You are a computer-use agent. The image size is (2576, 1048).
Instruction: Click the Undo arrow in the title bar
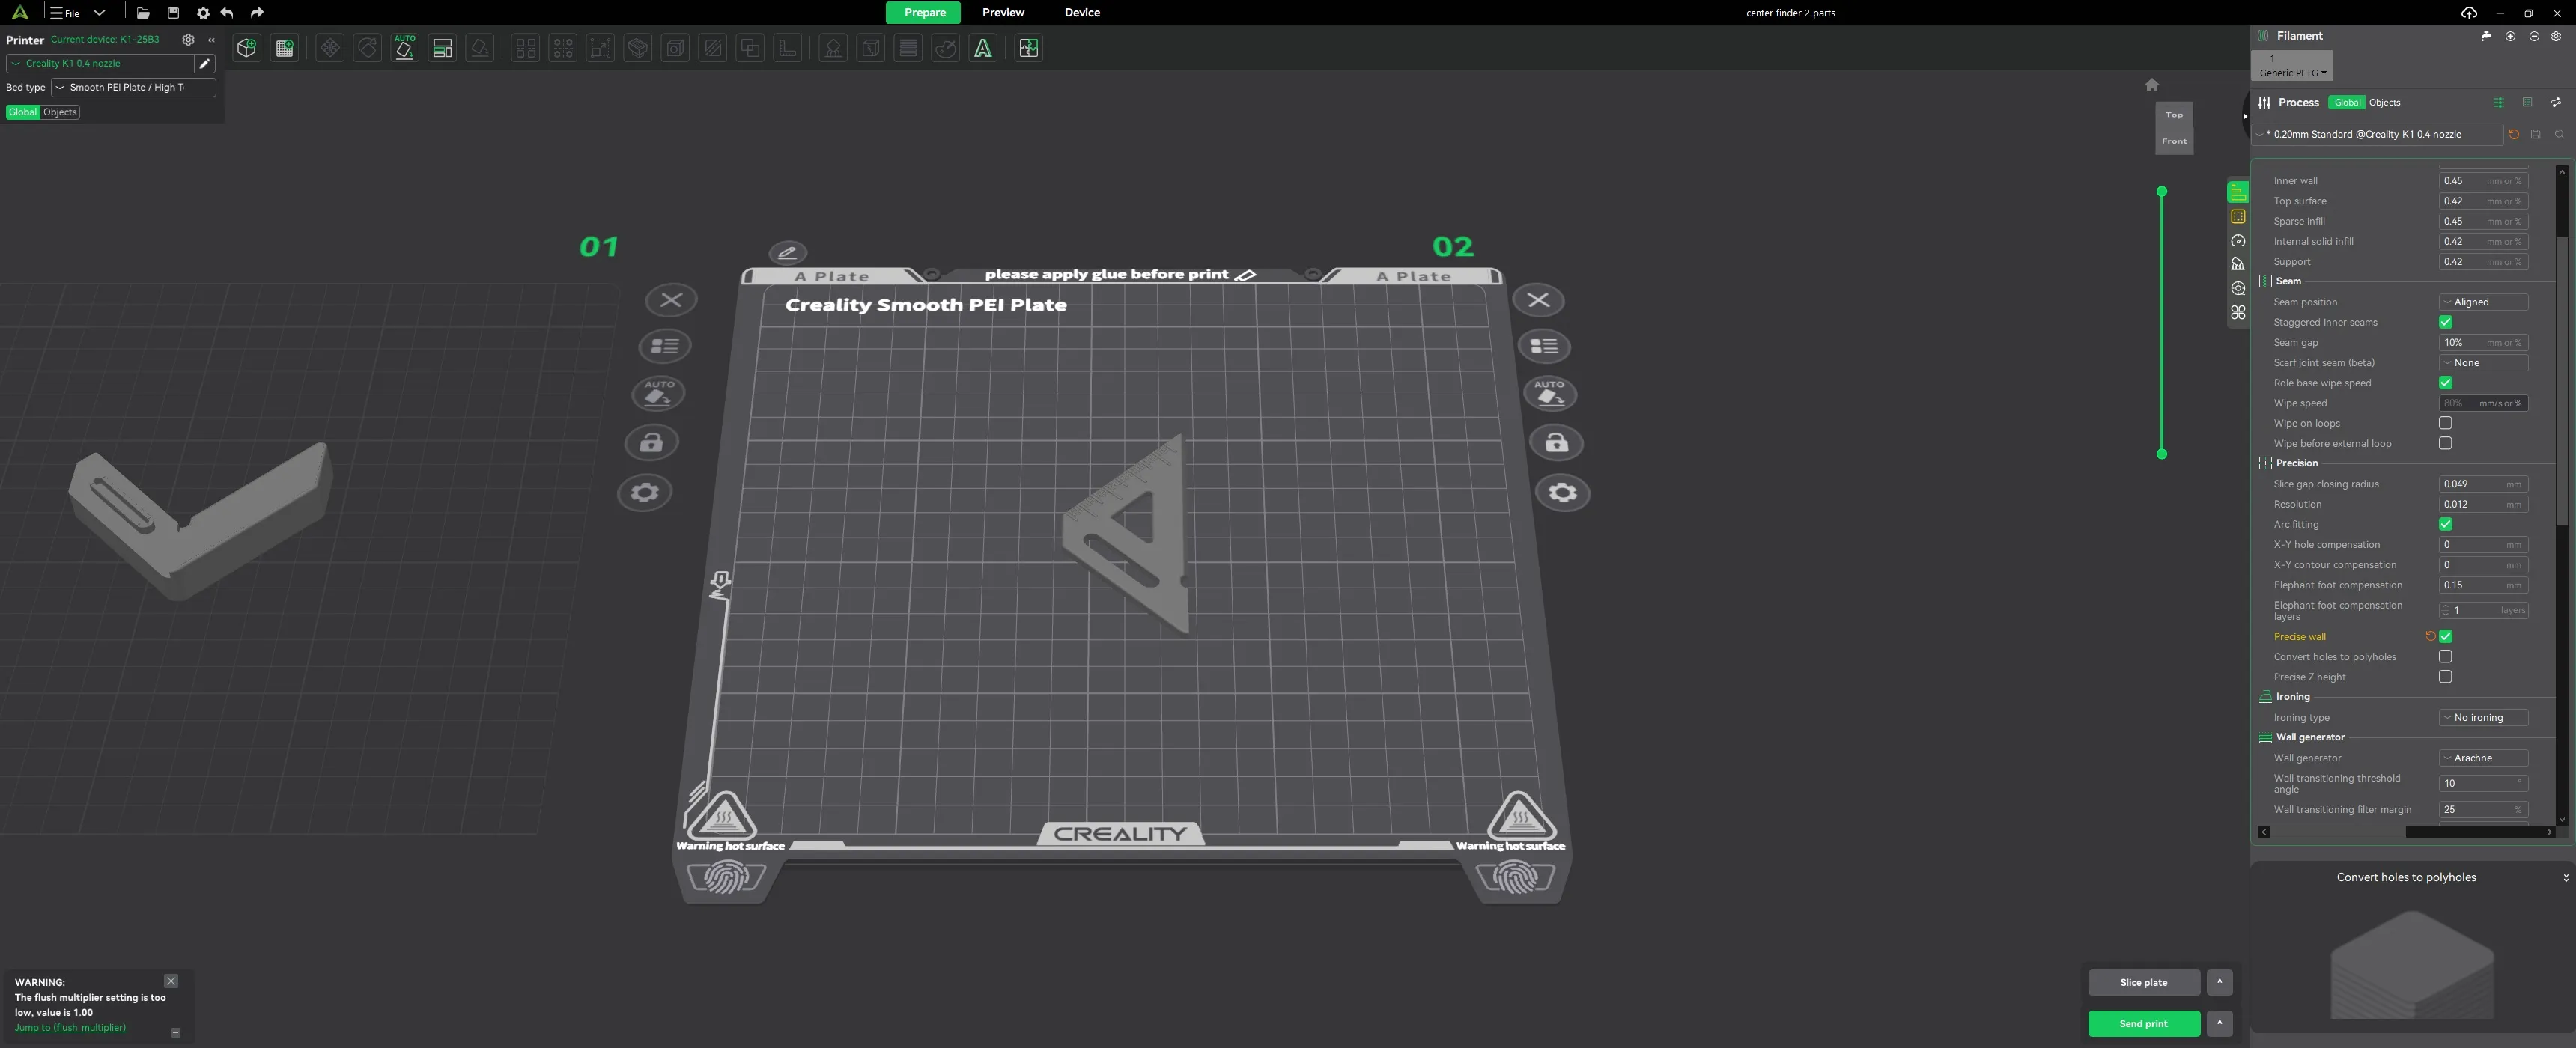point(227,13)
